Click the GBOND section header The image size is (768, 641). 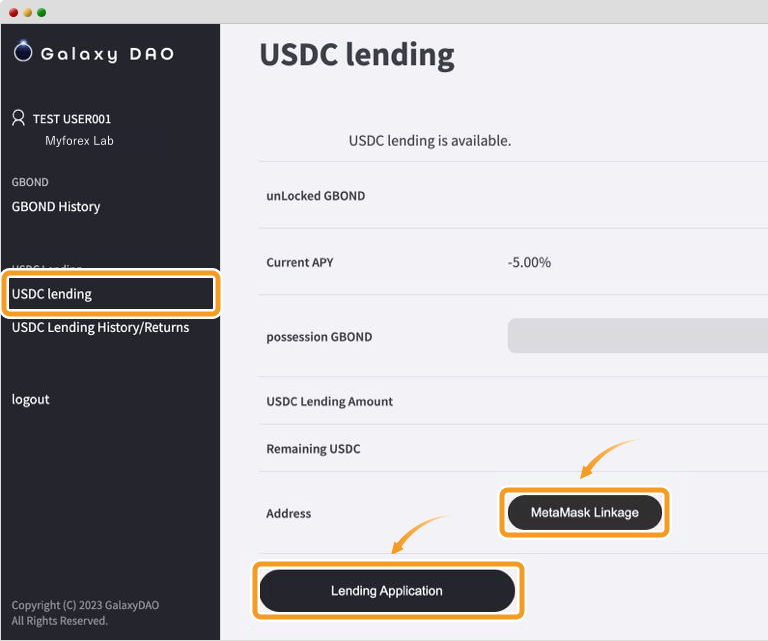(30, 182)
